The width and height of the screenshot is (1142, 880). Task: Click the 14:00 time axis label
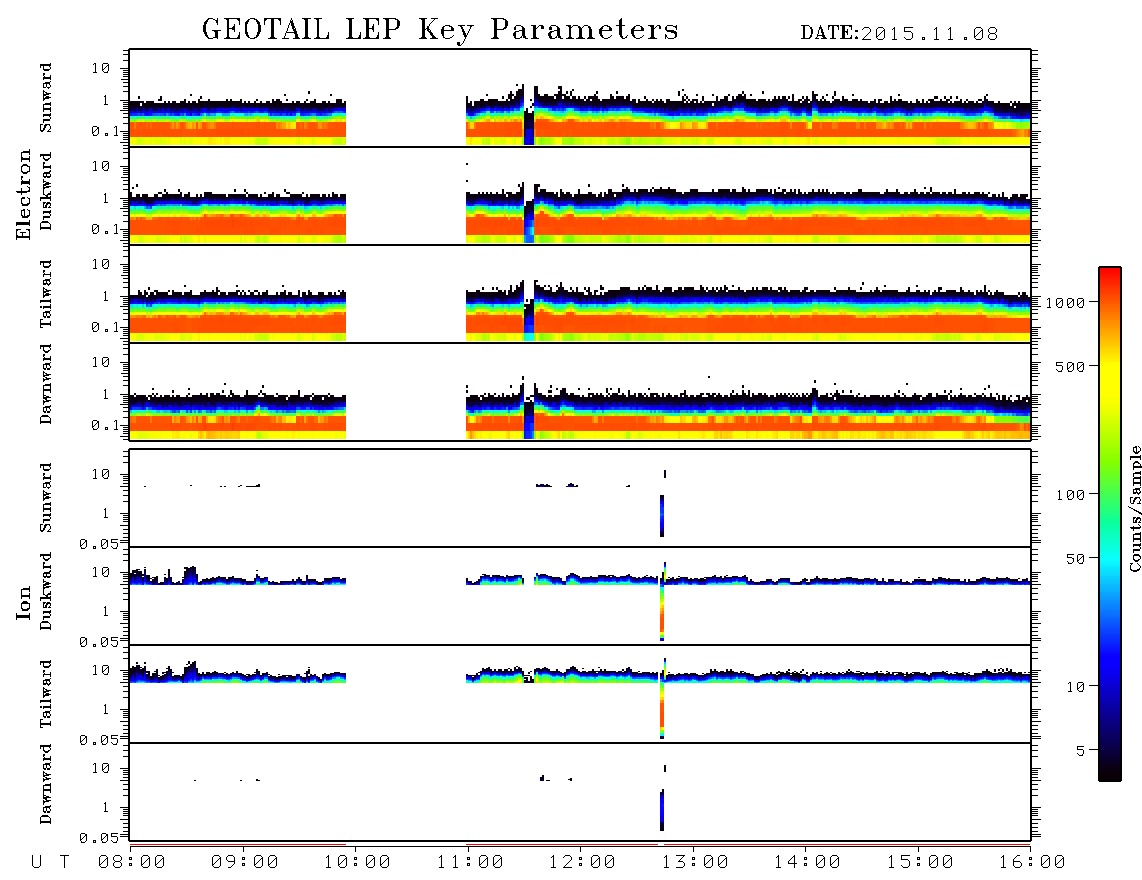coord(807,863)
